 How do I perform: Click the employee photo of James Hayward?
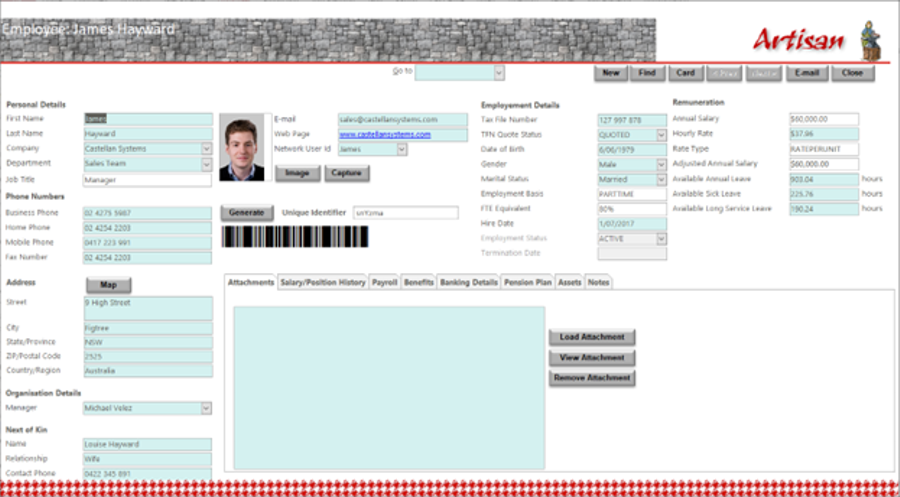click(242, 147)
